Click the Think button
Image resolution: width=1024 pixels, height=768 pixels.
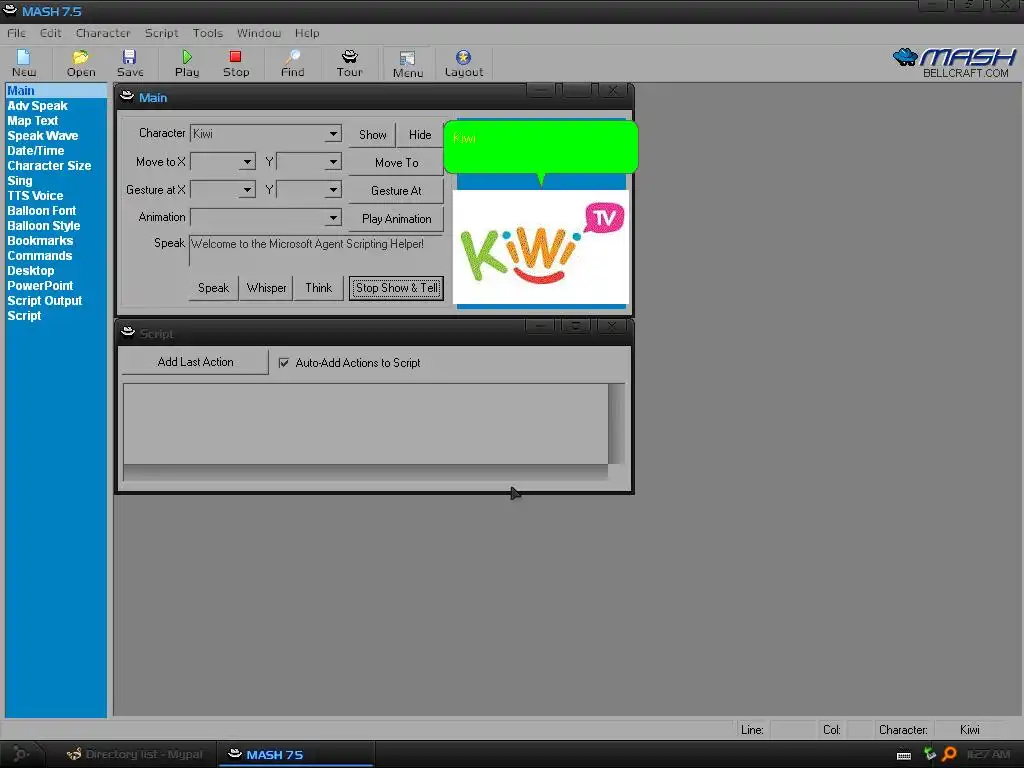tap(319, 288)
